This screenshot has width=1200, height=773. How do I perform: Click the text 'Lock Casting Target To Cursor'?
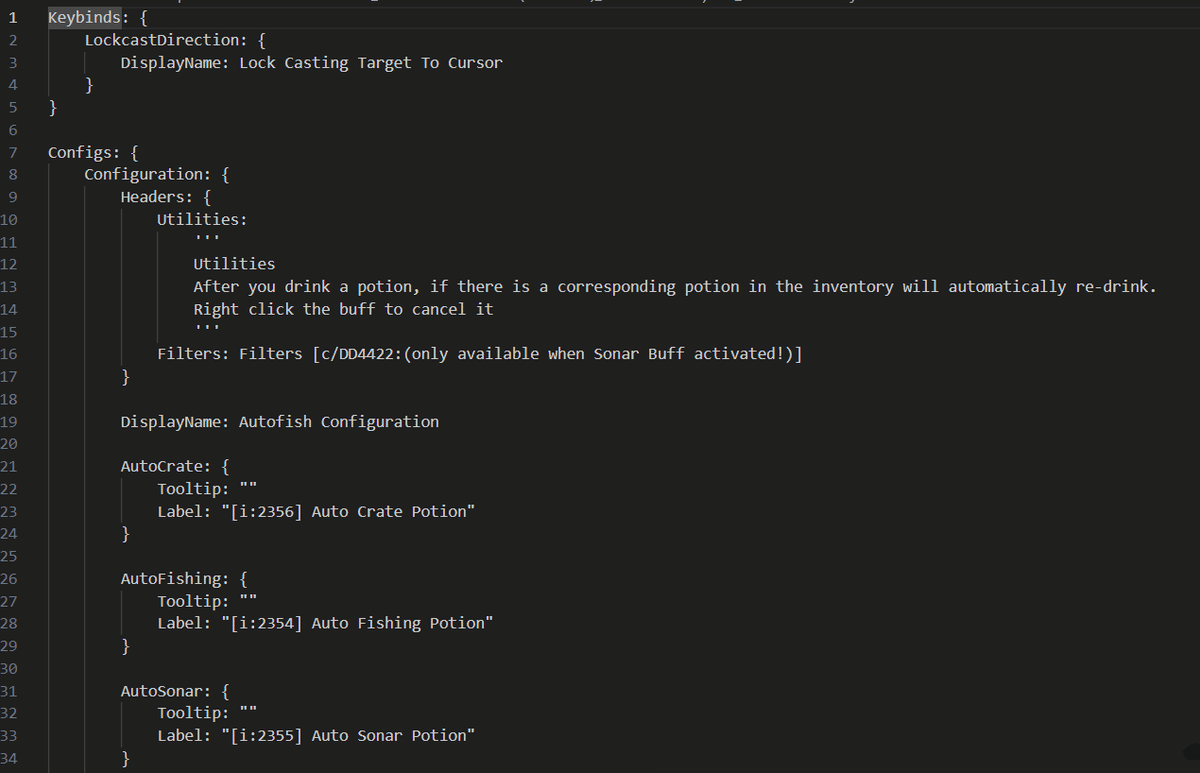coord(370,63)
